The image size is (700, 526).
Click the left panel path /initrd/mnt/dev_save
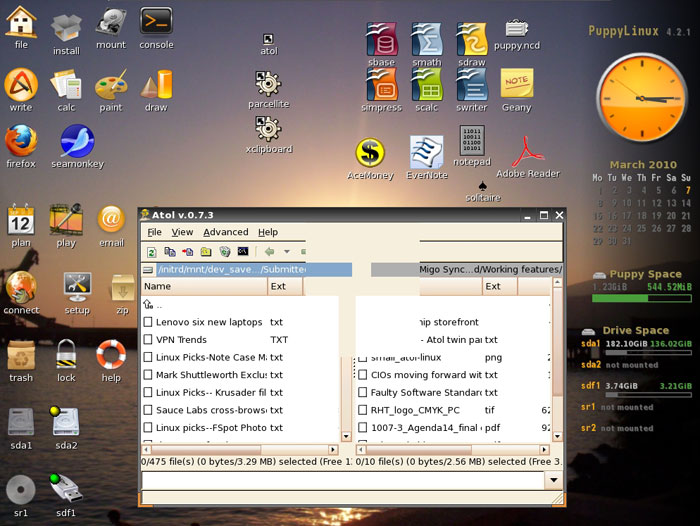click(254, 270)
